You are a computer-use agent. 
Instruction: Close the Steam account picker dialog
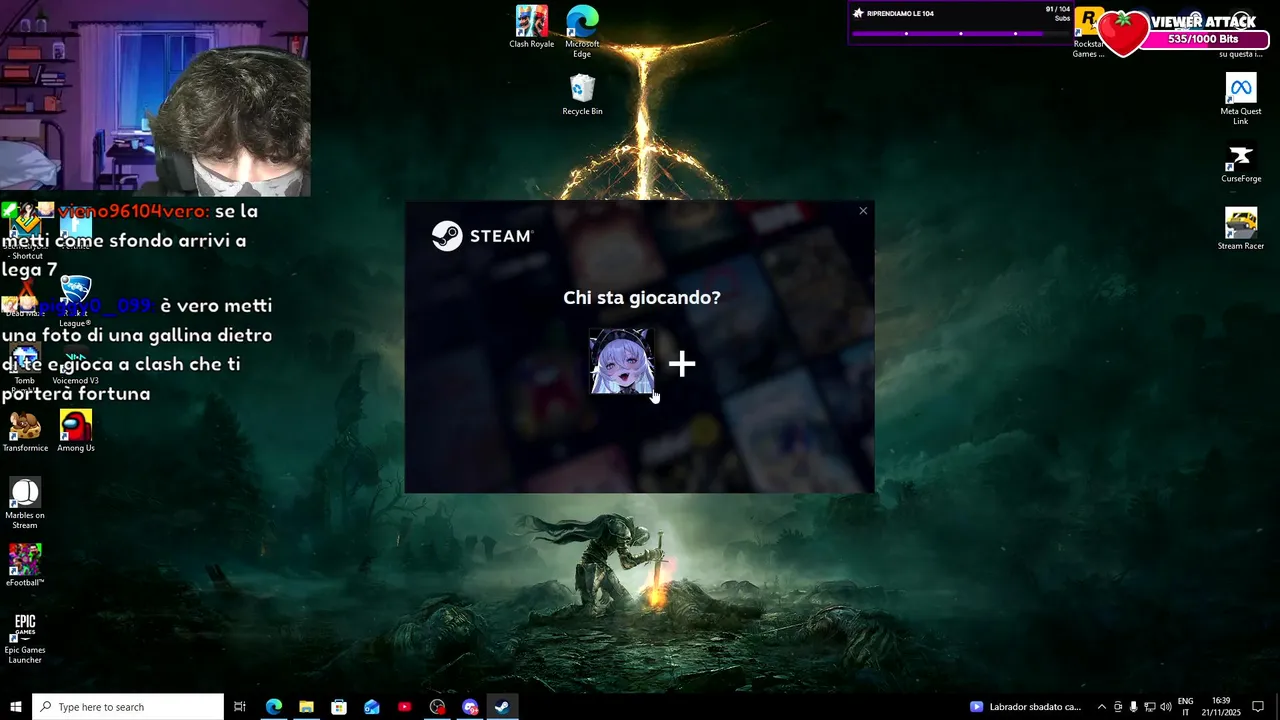pyautogui.click(x=863, y=211)
